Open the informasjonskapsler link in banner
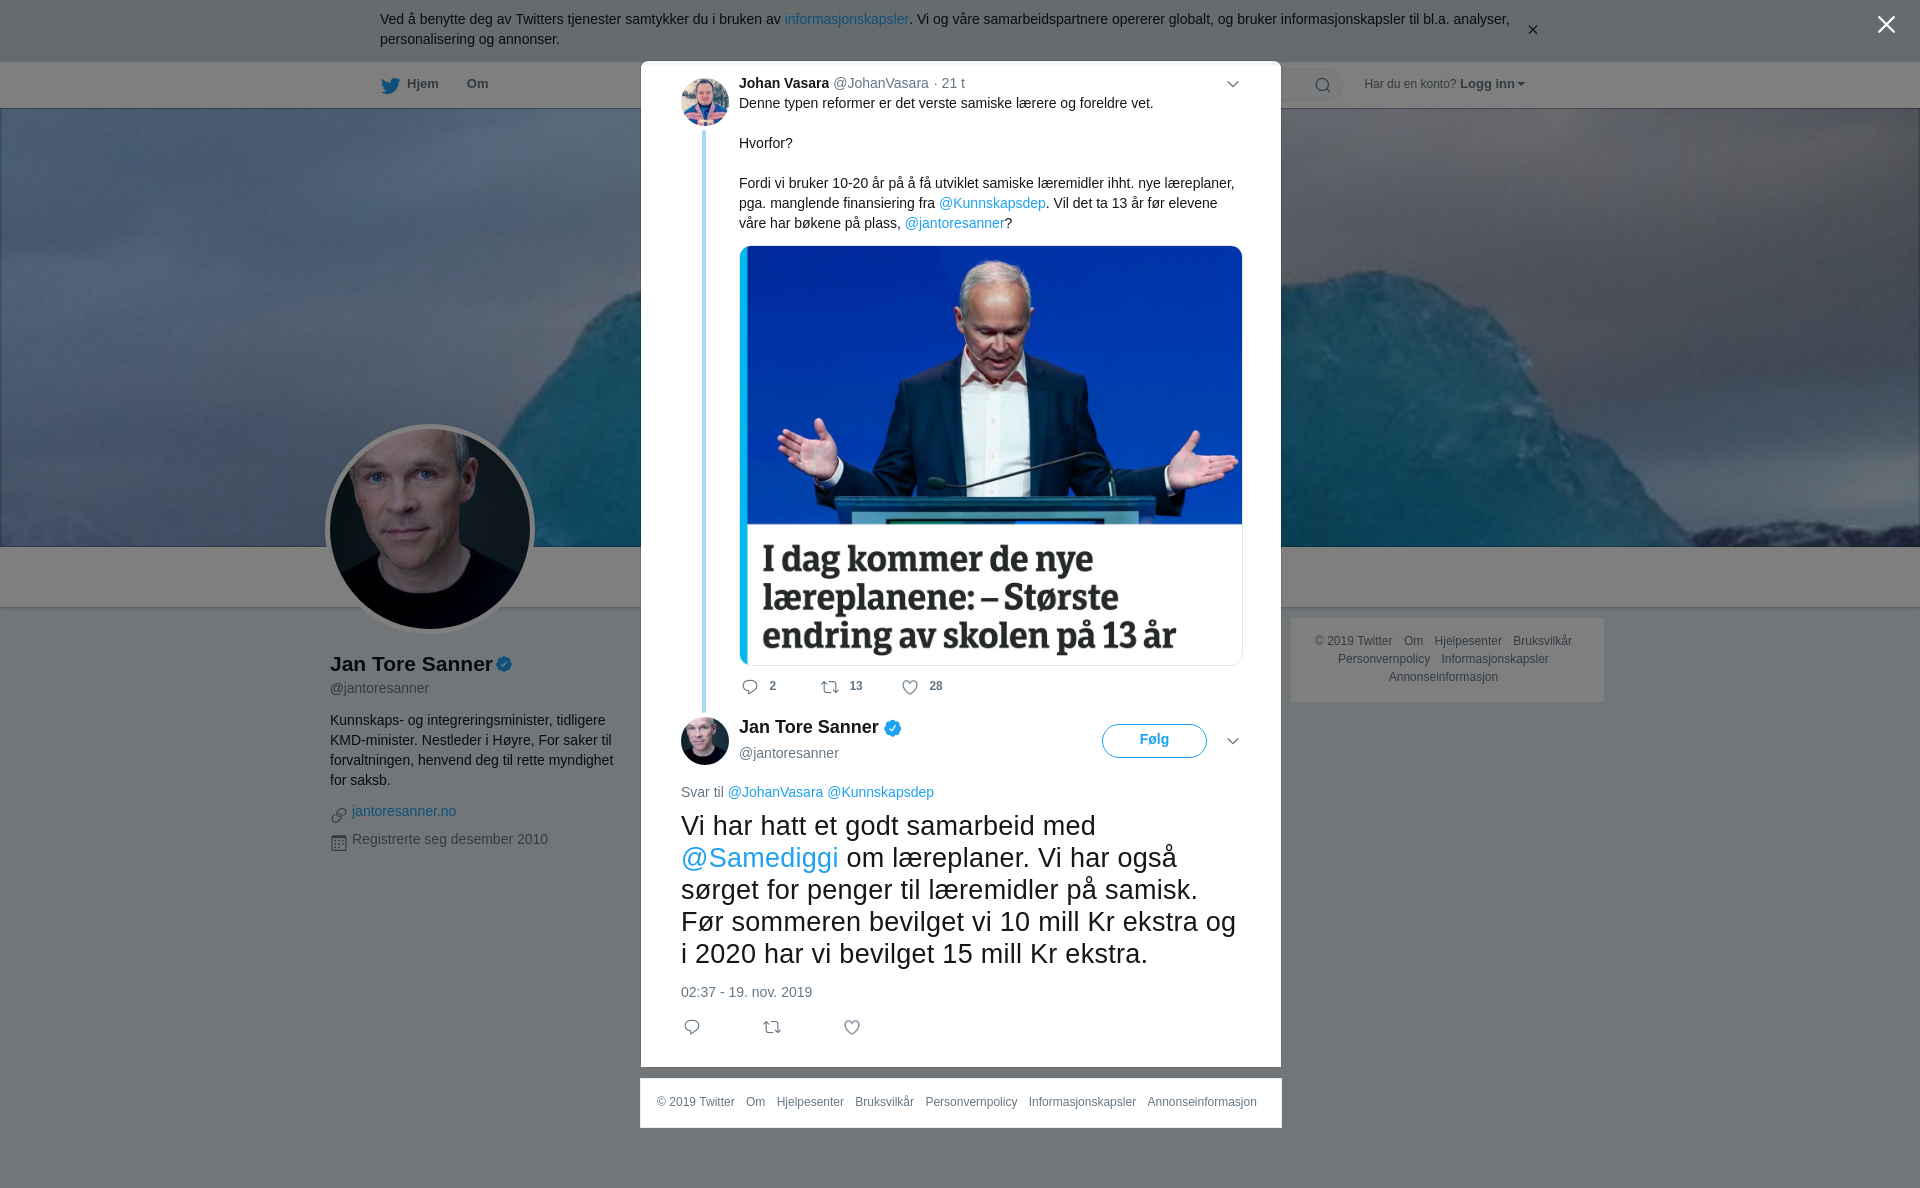 click(846, 19)
